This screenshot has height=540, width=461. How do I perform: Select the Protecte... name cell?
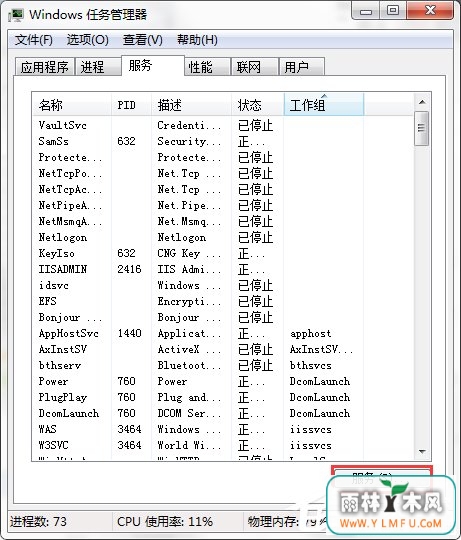point(70,157)
